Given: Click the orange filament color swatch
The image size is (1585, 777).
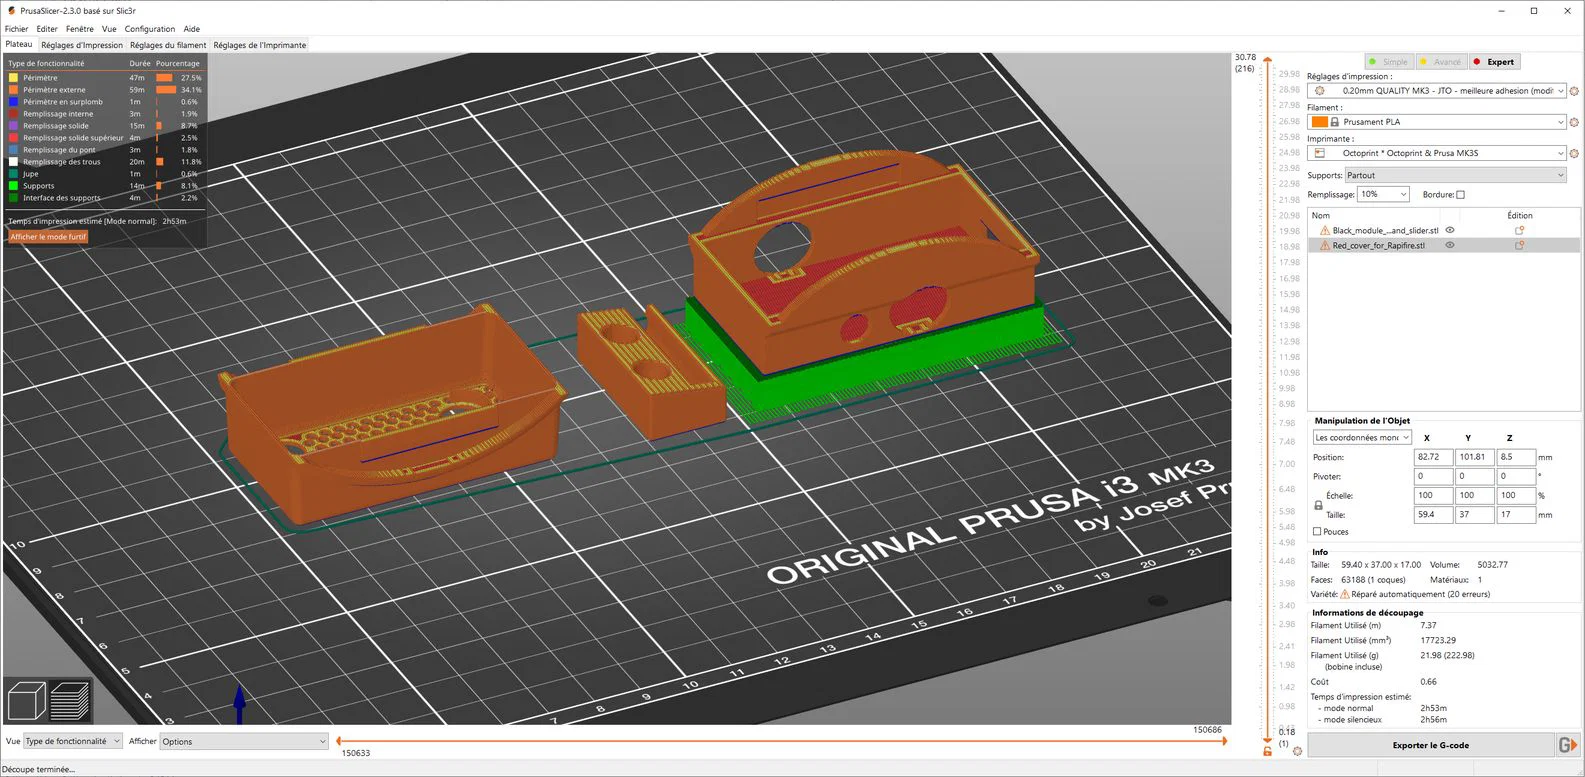Looking at the screenshot, I should 1320,122.
